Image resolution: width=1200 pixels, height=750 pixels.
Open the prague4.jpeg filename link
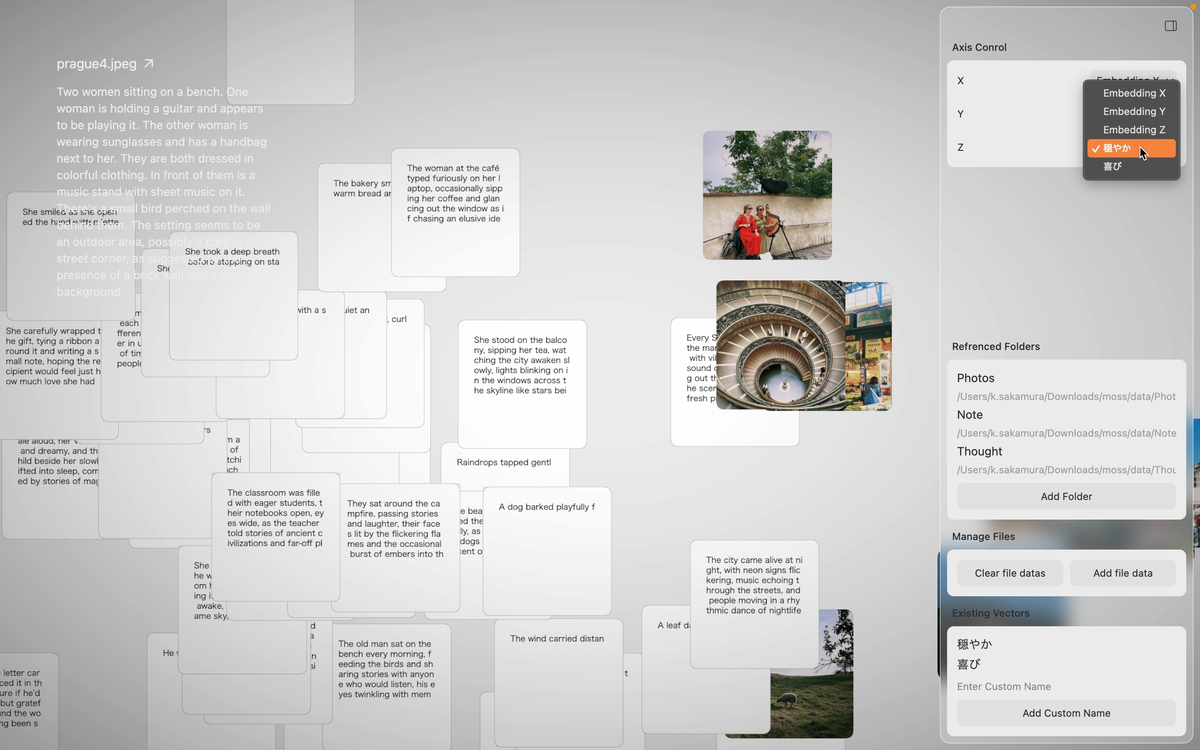pos(96,64)
